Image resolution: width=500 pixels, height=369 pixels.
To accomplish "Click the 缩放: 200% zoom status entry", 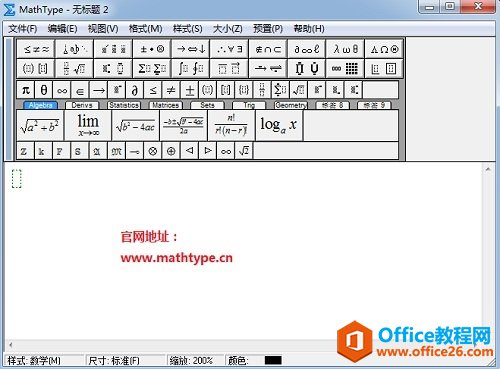I will pos(191,361).
